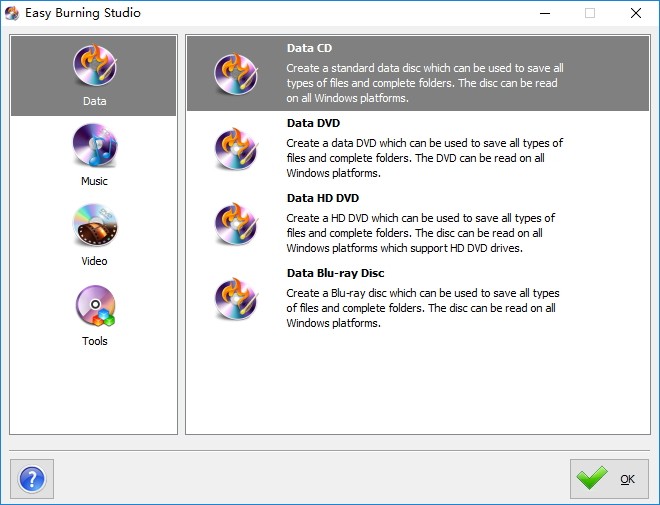The image size is (660, 505).
Task: Select the Data label in sidebar
Action: click(95, 101)
